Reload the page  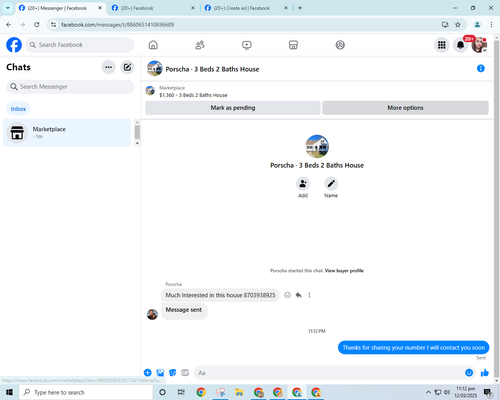point(37,25)
